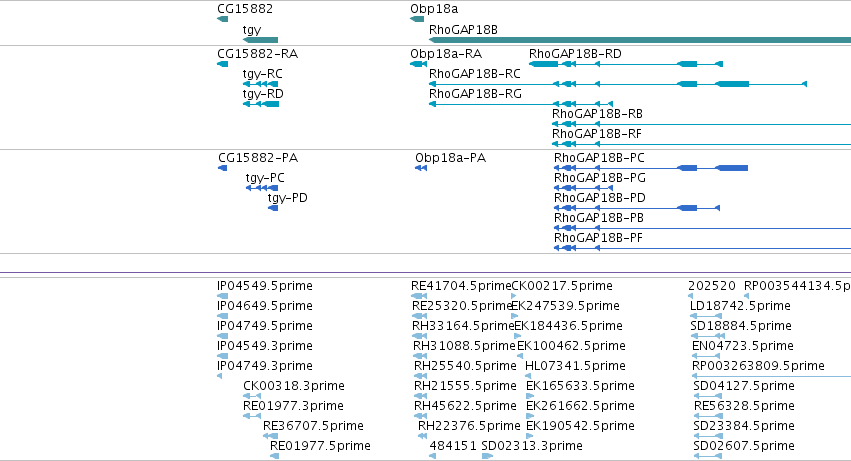Click the RhoGAP18B-PC protein label
This screenshot has width=851, height=461.
point(599,158)
